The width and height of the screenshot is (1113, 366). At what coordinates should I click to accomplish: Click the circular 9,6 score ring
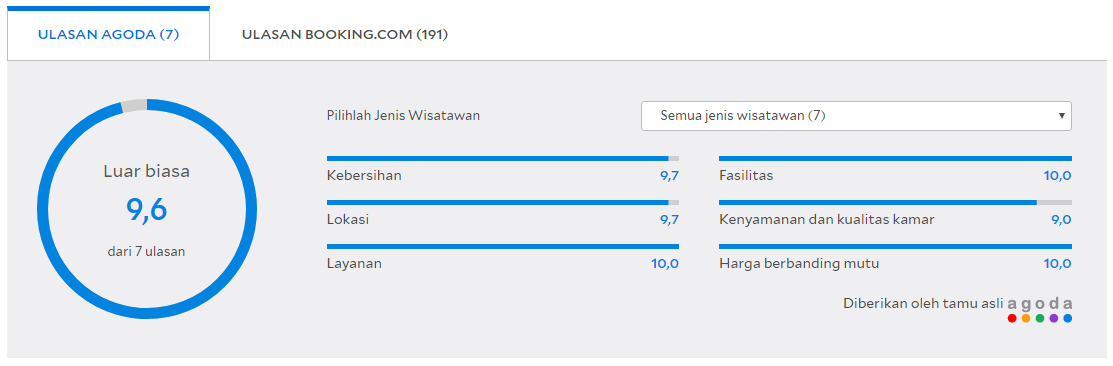click(147, 209)
